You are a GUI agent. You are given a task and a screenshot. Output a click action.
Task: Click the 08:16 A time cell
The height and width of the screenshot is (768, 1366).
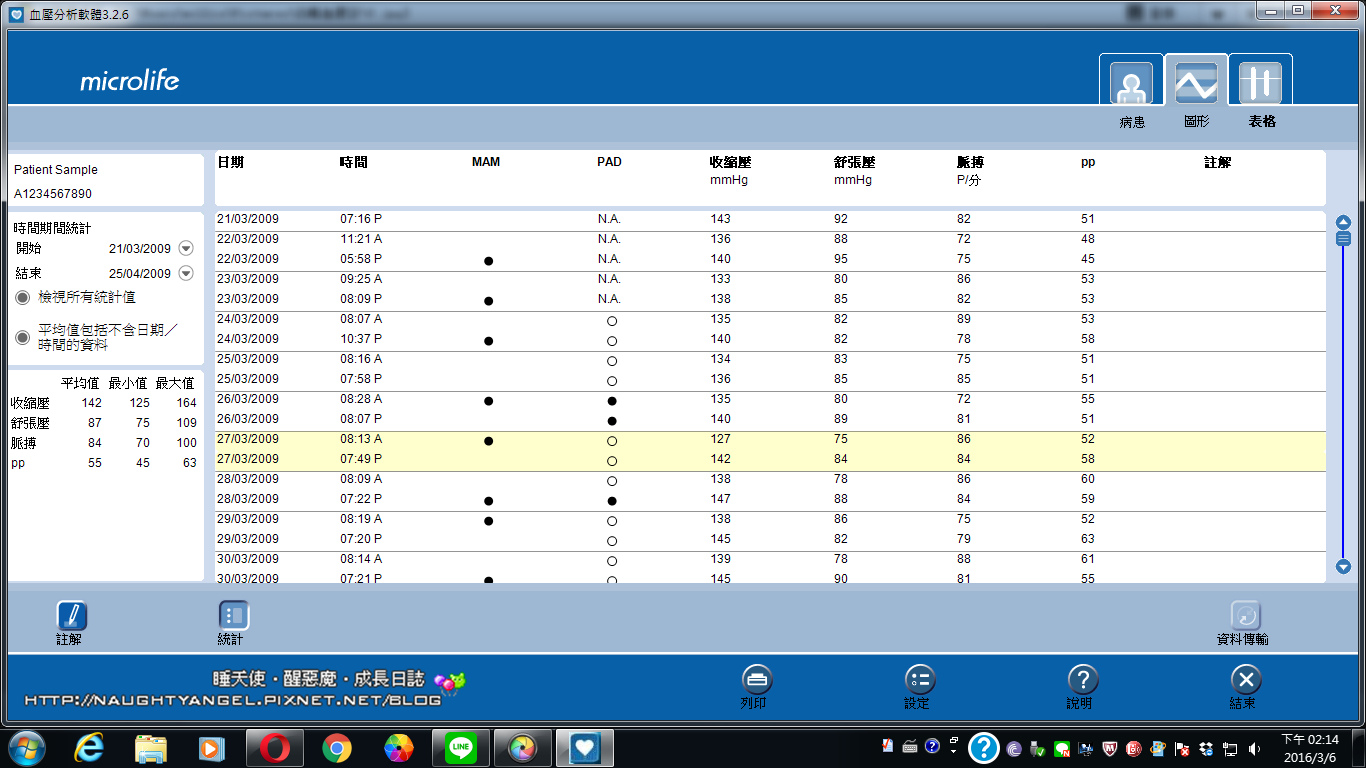[x=361, y=359]
